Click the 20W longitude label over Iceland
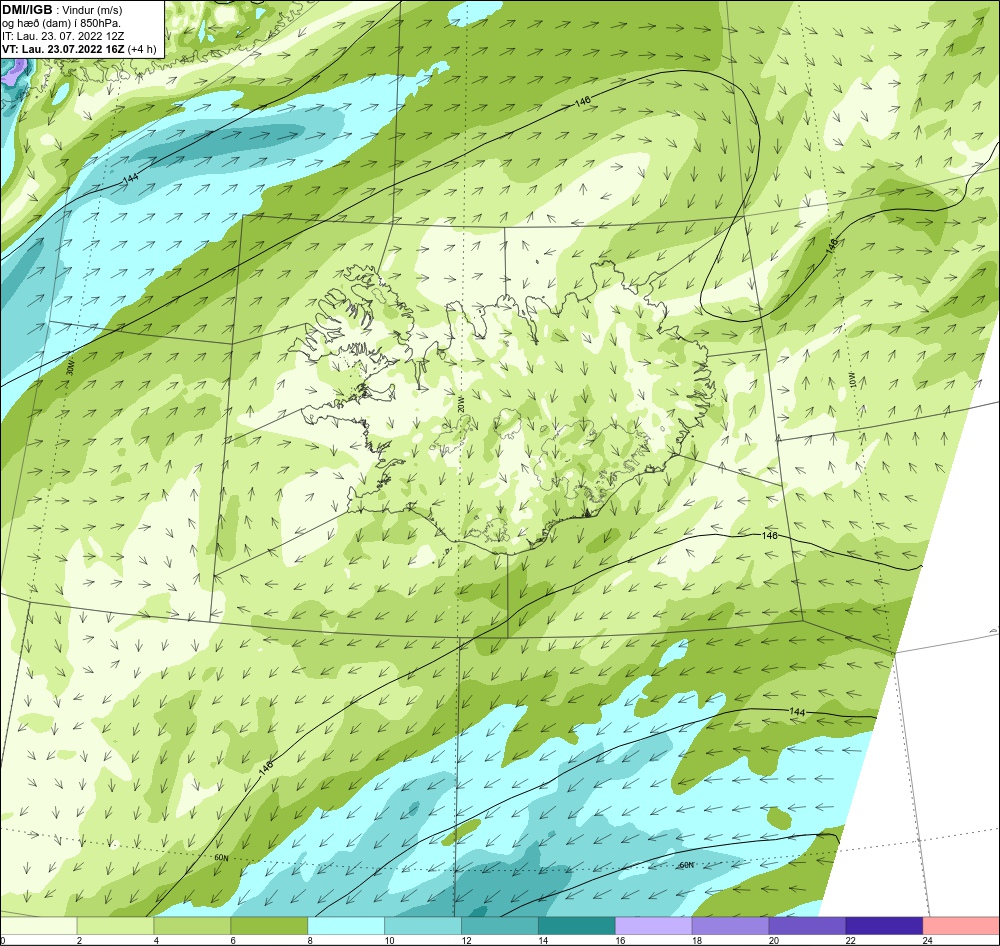The image size is (1000, 946). tap(461, 403)
